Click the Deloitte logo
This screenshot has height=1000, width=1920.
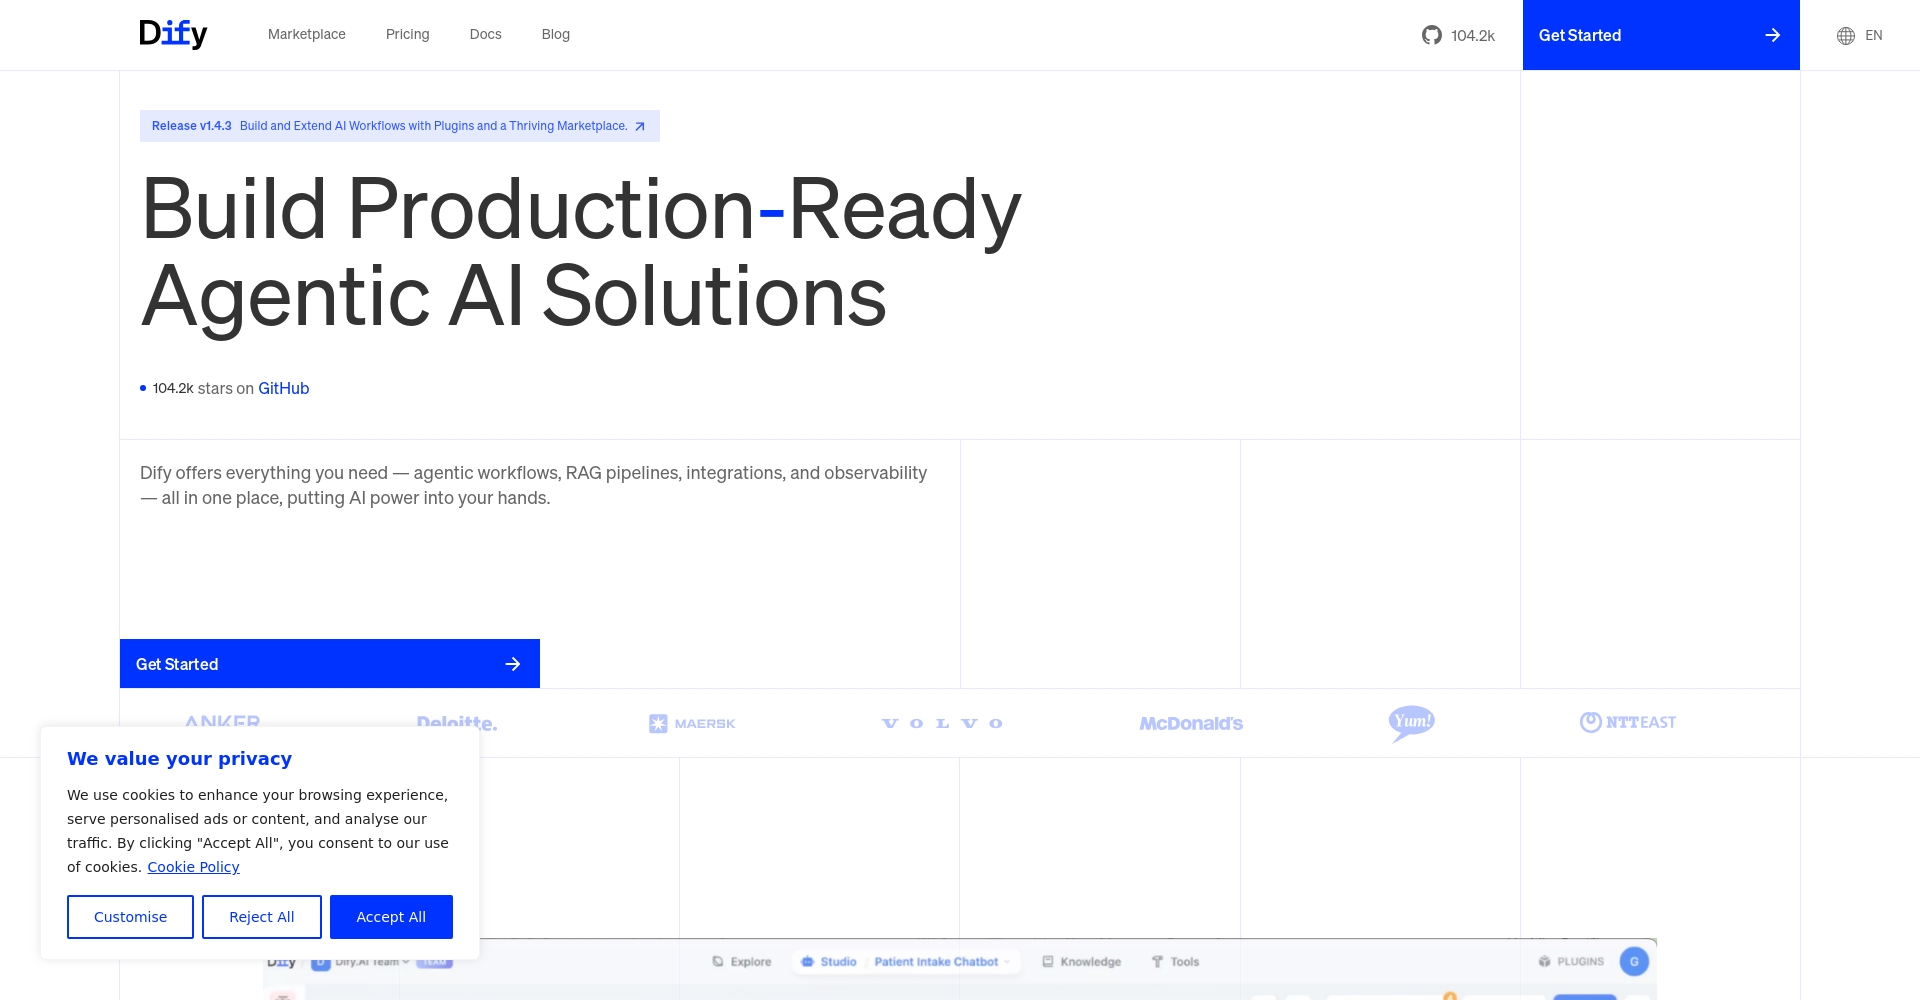(457, 722)
